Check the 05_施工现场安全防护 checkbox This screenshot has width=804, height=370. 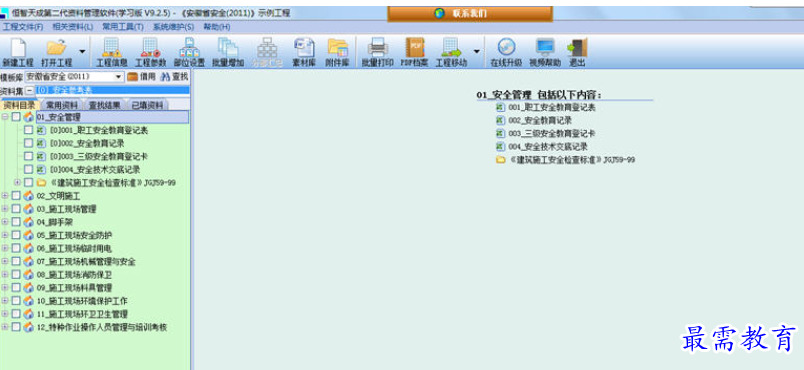point(16,235)
